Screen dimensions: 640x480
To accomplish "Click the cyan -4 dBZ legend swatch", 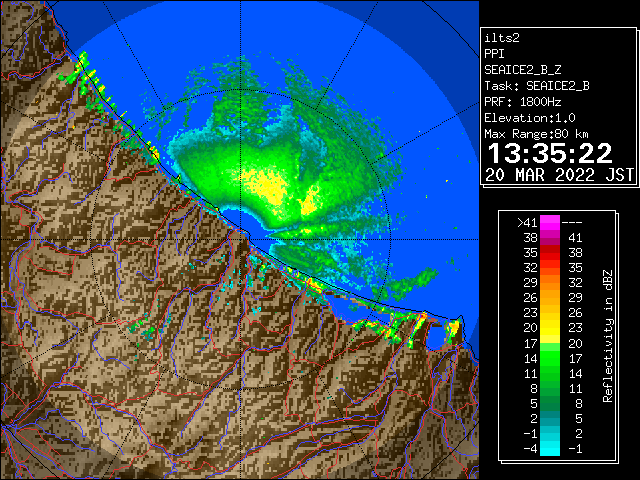I will [550, 449].
